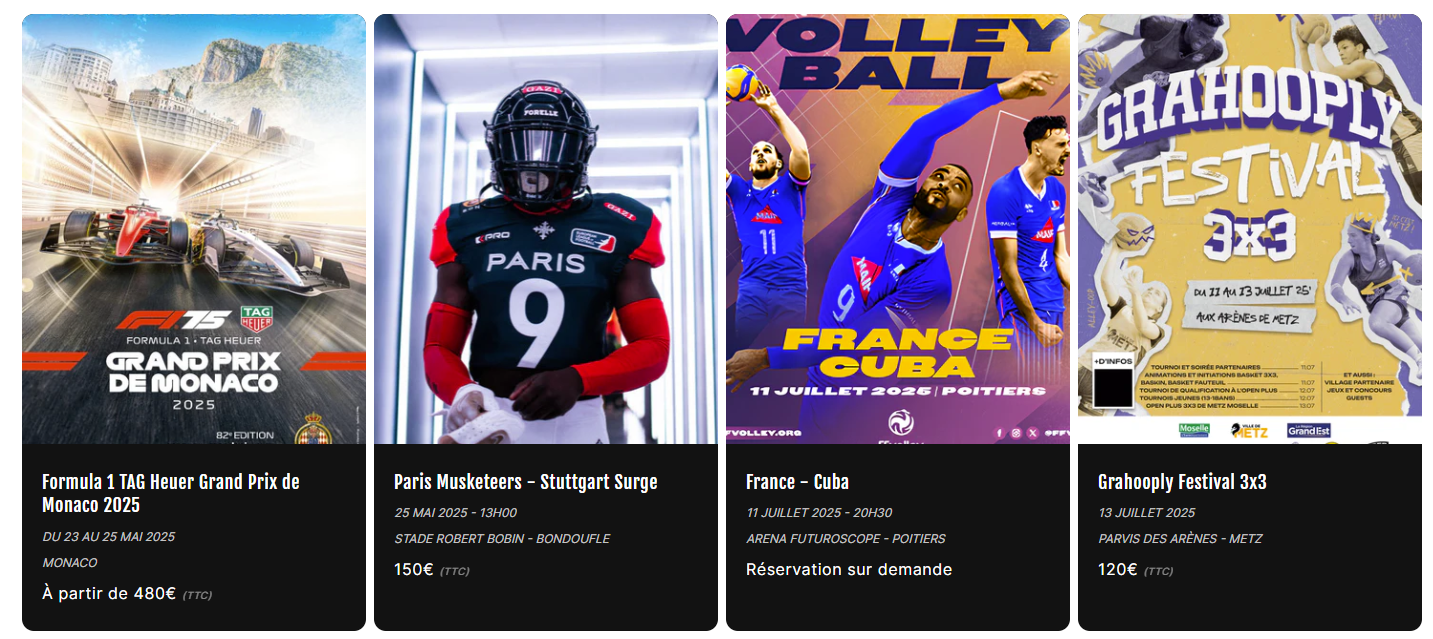Click the TAG Heuer logo badge
1433x639 pixels.
point(256,320)
